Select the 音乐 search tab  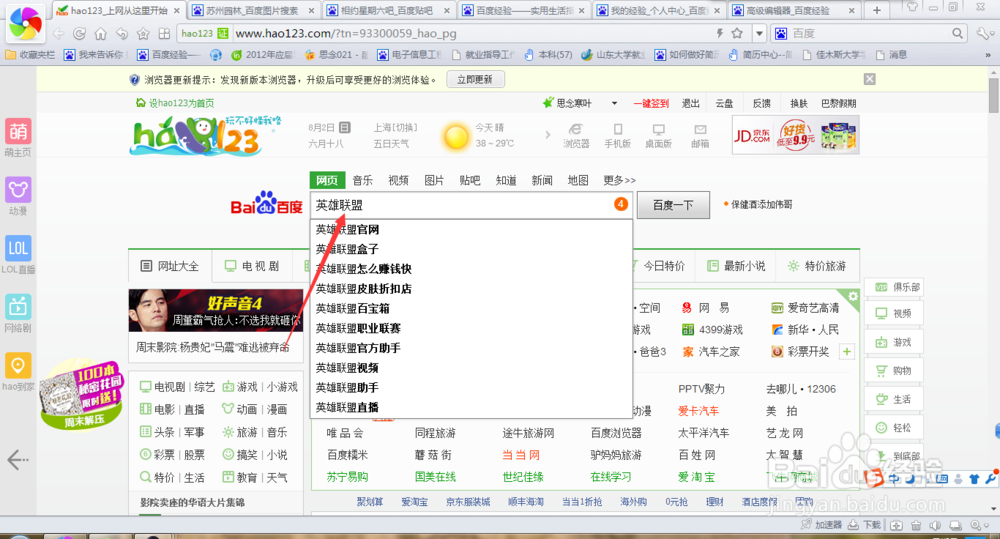363,181
